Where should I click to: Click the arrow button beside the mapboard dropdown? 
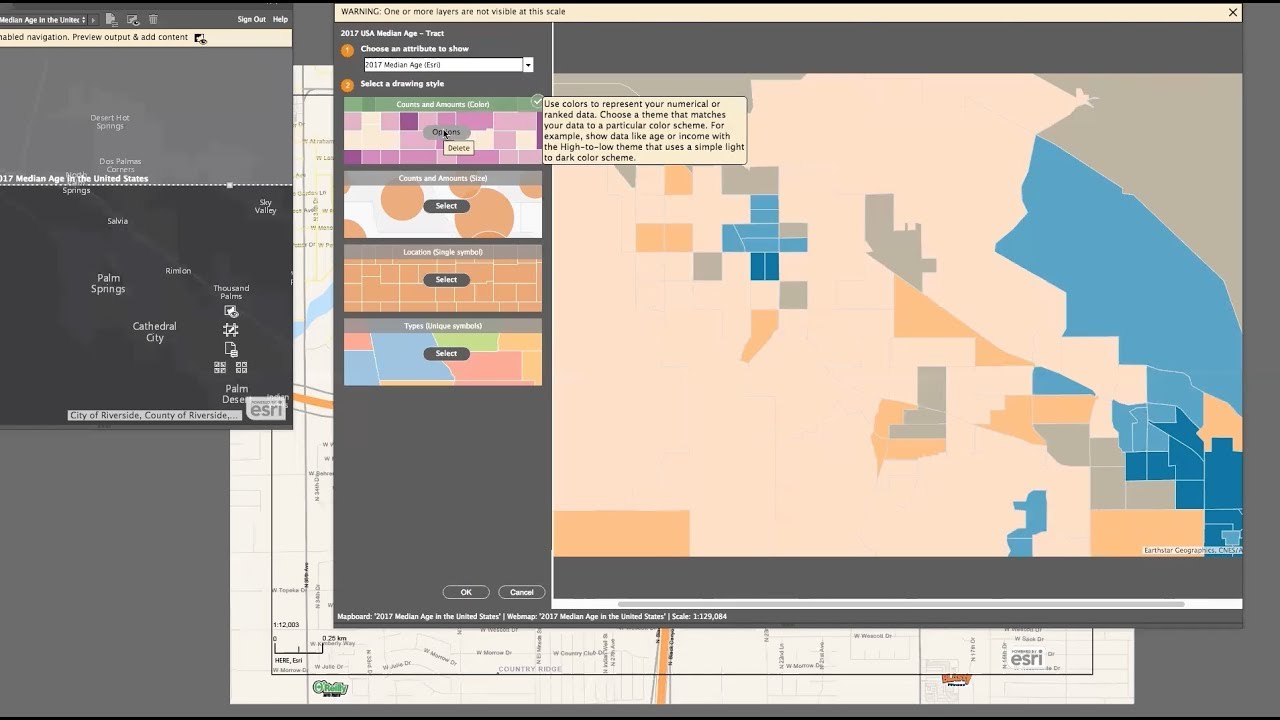click(x=93, y=19)
